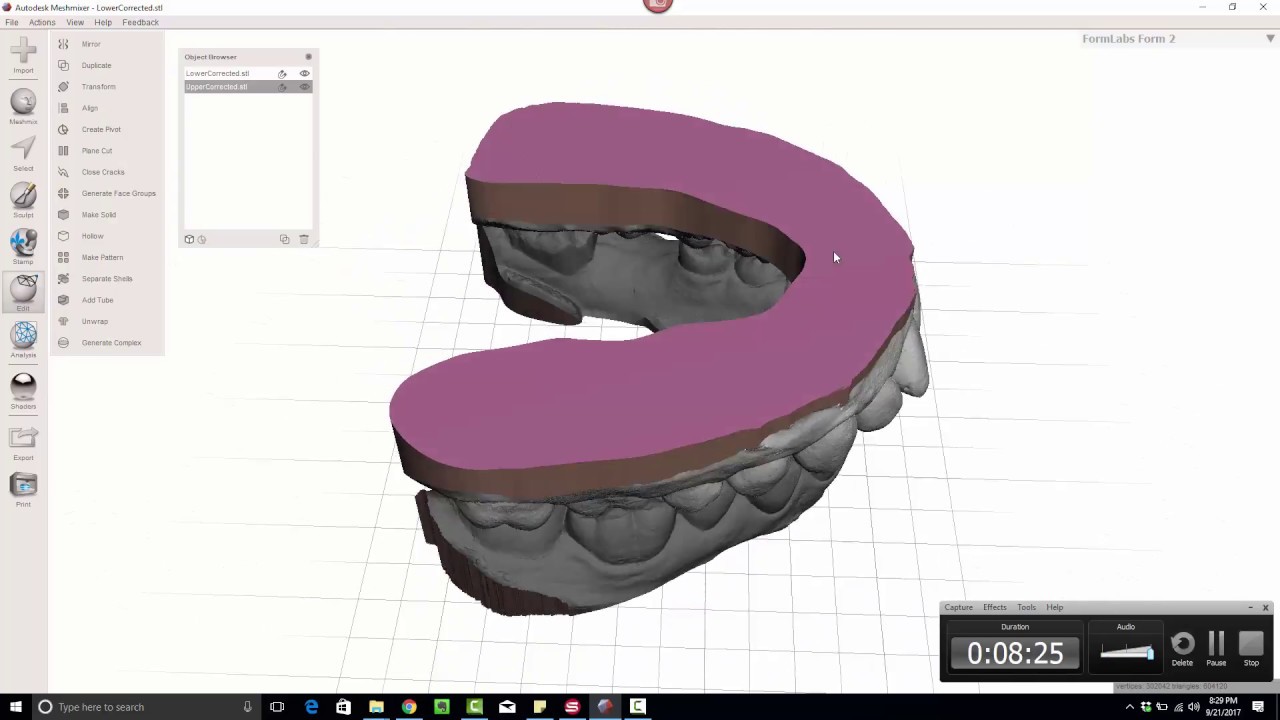Open the Meshmix sidebar tool
This screenshot has height=720, width=1280.
pyautogui.click(x=23, y=107)
